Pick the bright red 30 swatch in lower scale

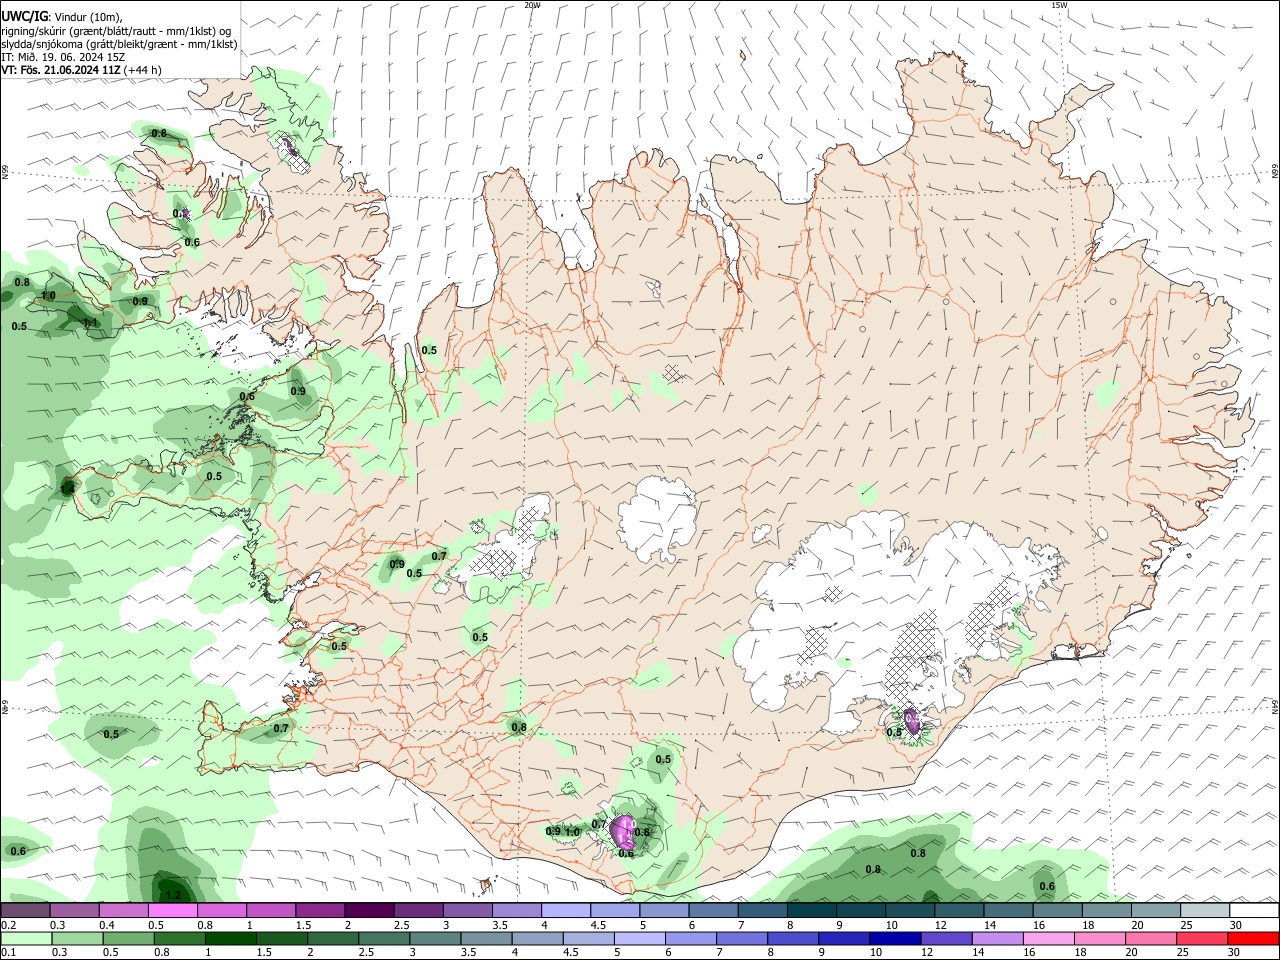coord(1253,938)
